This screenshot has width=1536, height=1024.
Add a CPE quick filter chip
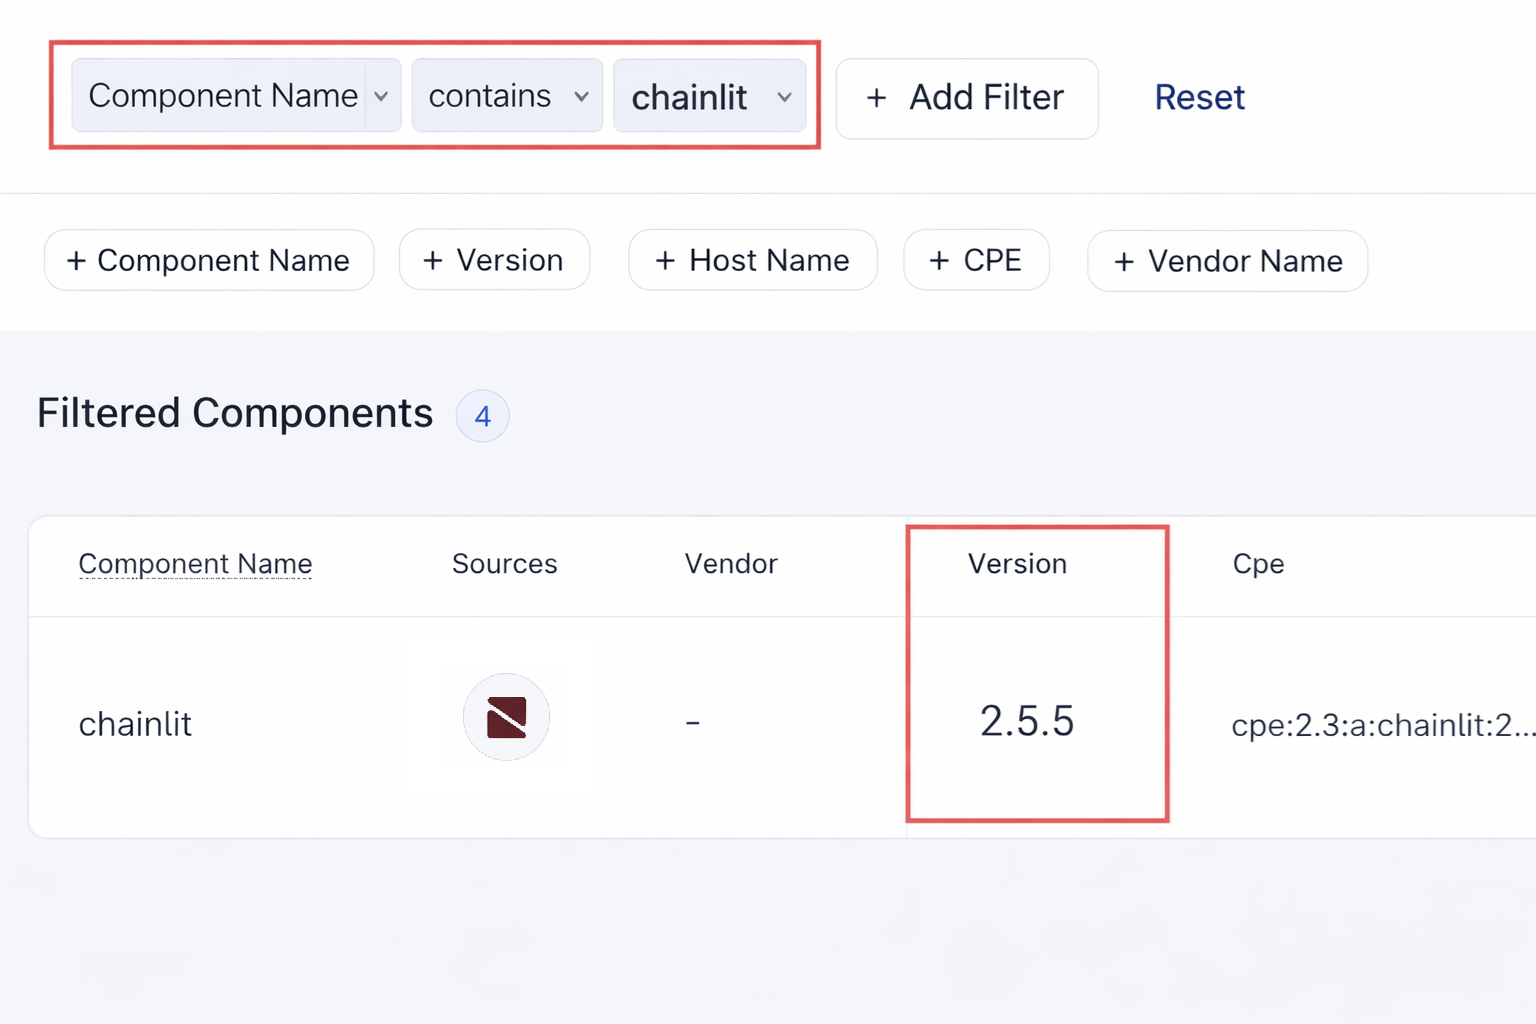coord(976,260)
